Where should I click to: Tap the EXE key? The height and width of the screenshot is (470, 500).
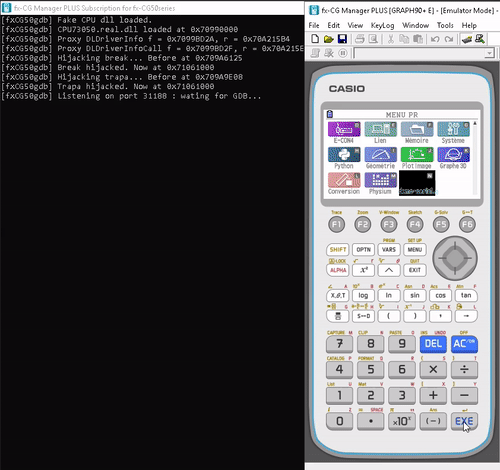click(464, 421)
